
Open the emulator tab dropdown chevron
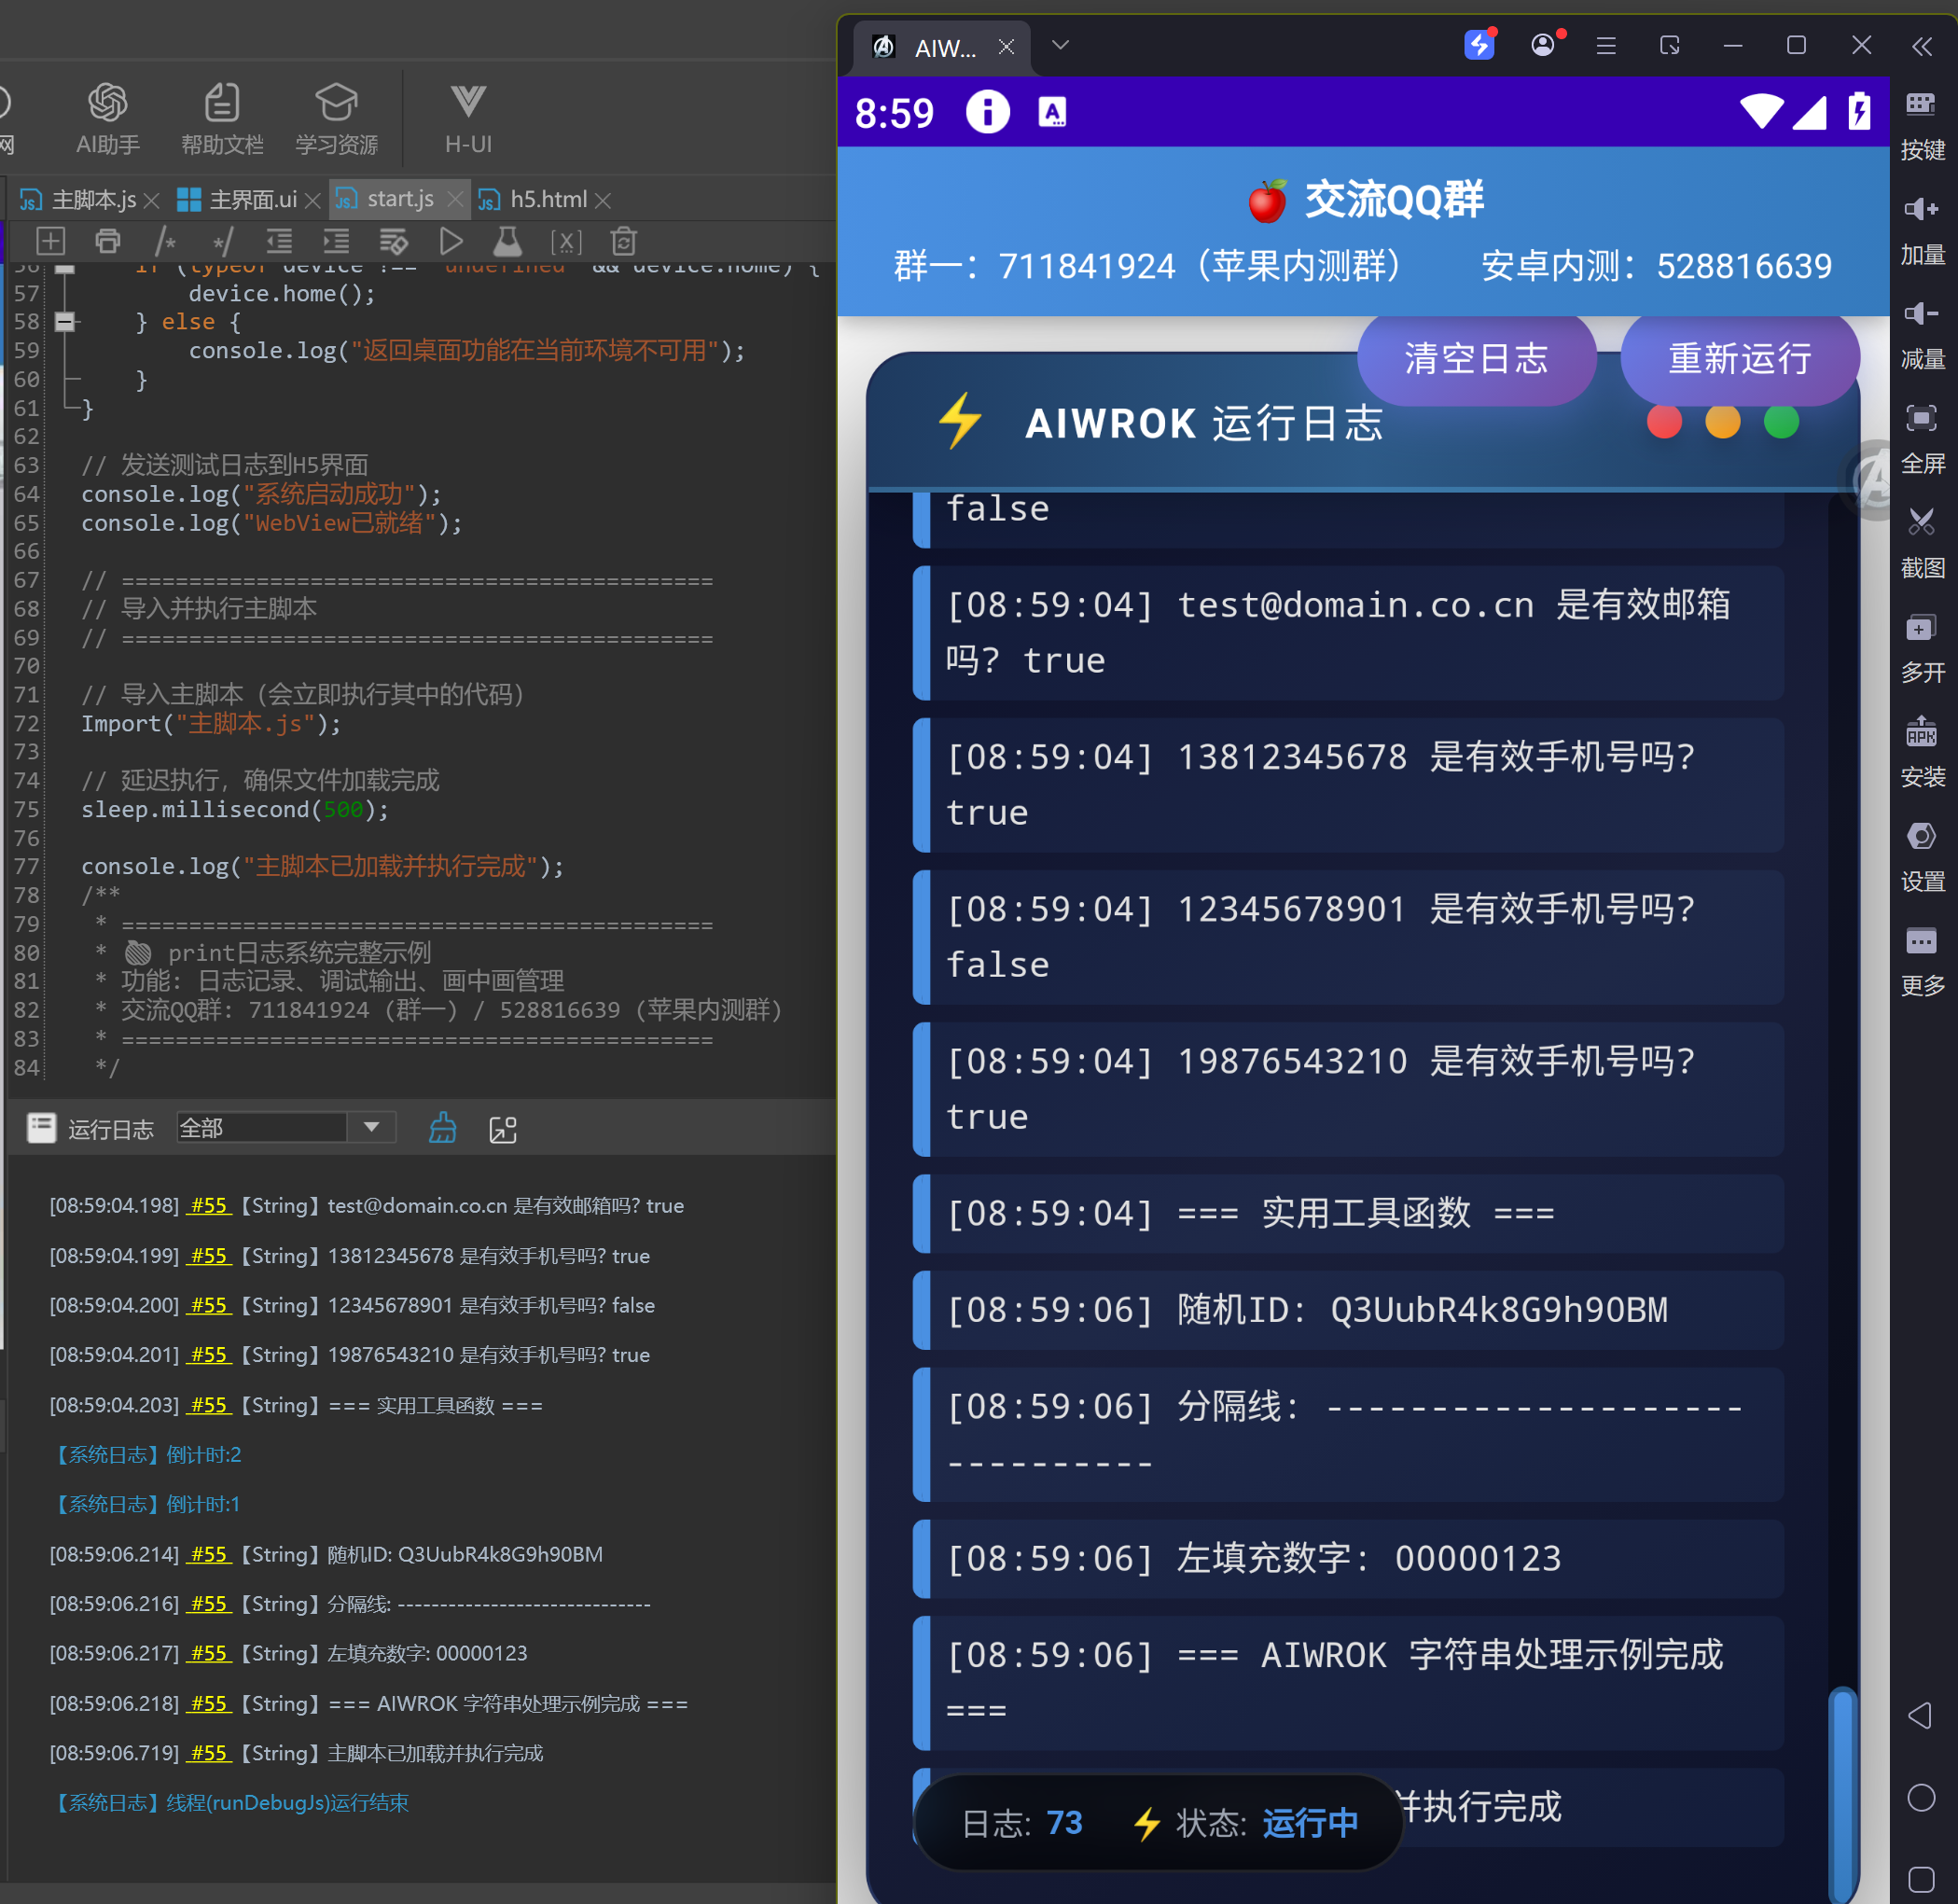1061,45
